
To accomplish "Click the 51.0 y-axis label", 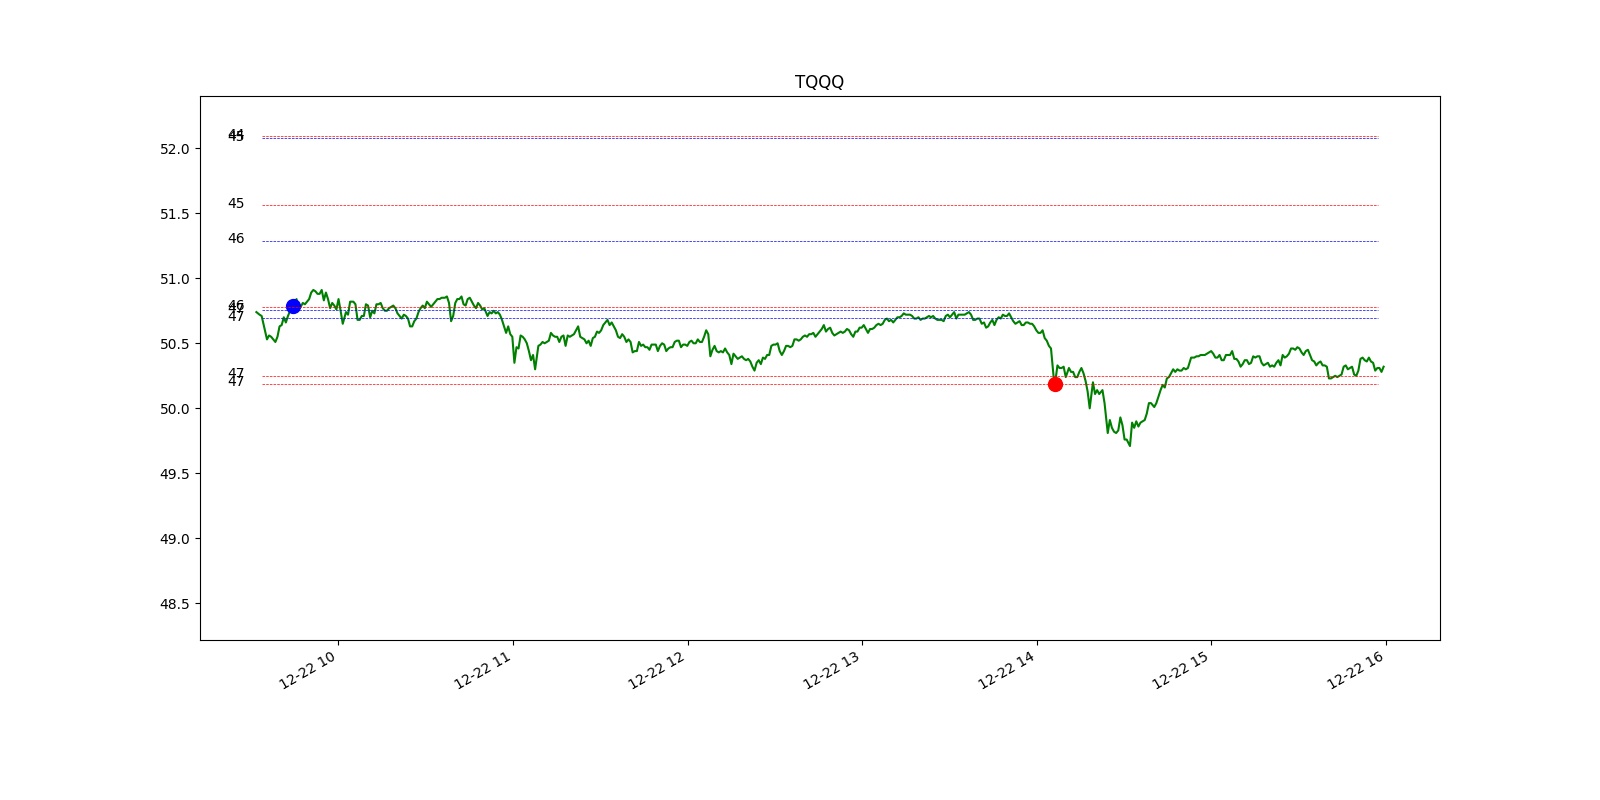I will pyautogui.click(x=174, y=279).
